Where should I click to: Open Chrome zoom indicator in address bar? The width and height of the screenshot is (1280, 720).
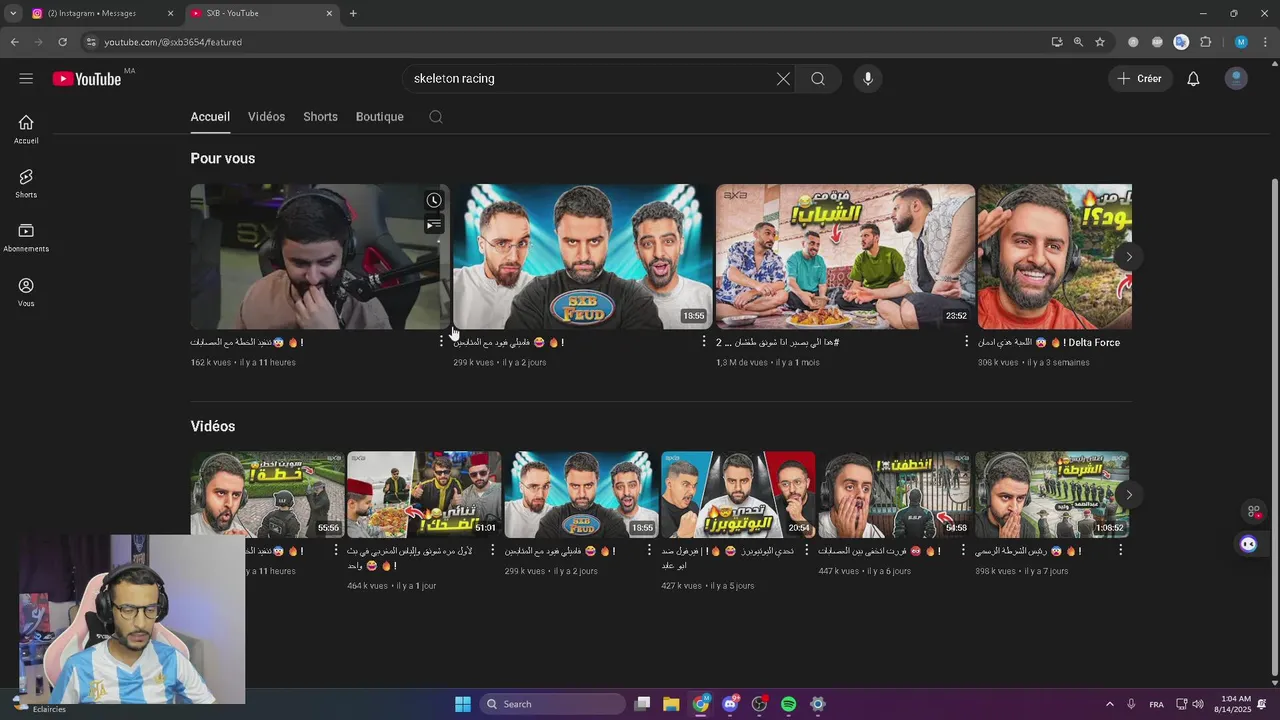[x=1078, y=42]
